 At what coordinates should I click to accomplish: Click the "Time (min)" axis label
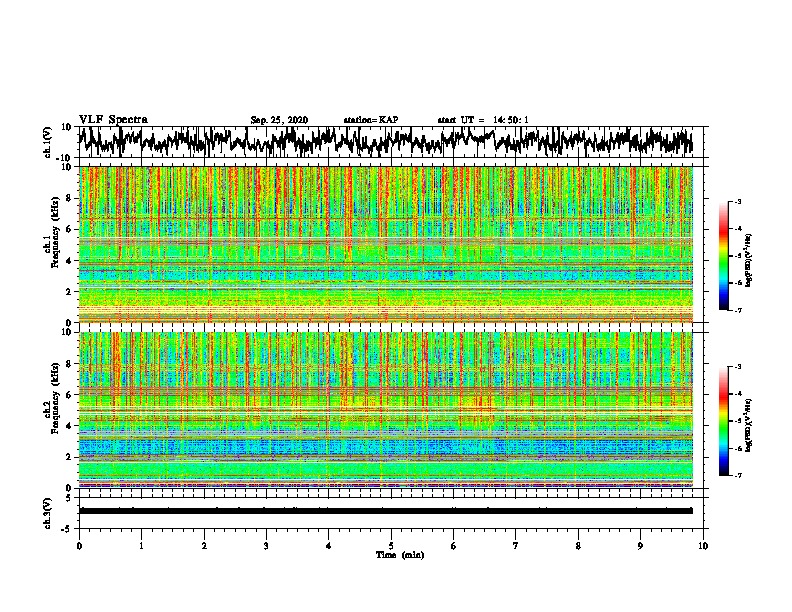click(x=400, y=555)
